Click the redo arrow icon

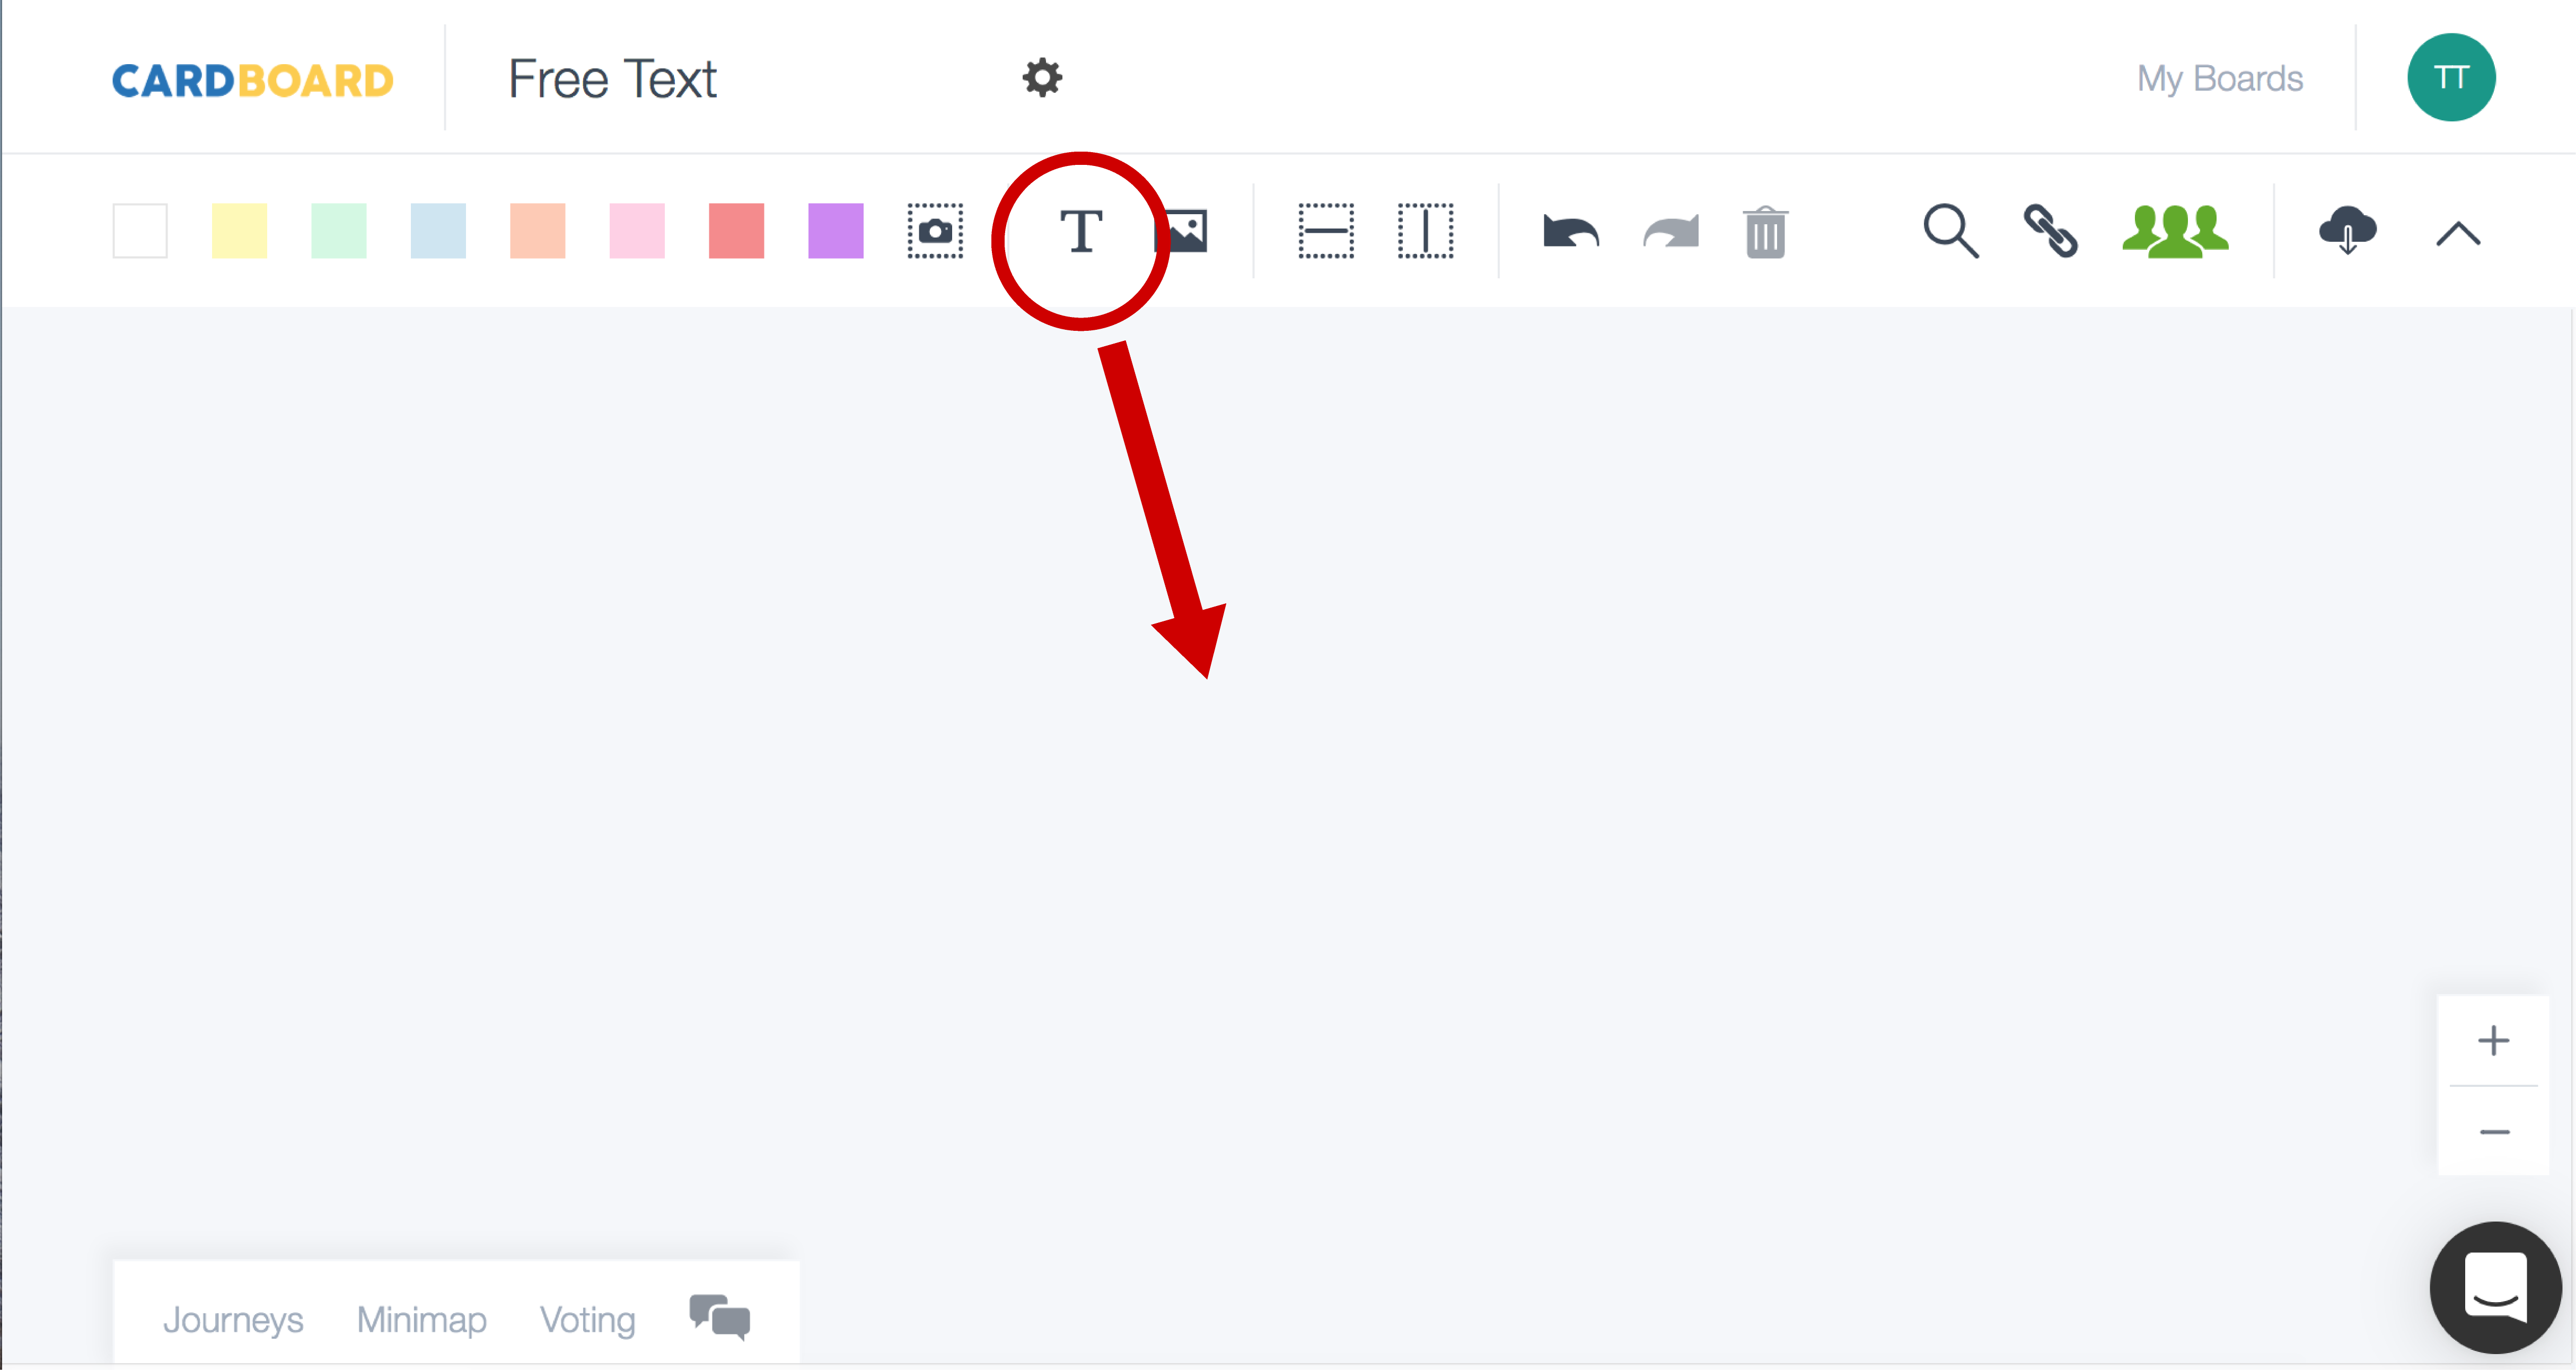tap(1670, 232)
